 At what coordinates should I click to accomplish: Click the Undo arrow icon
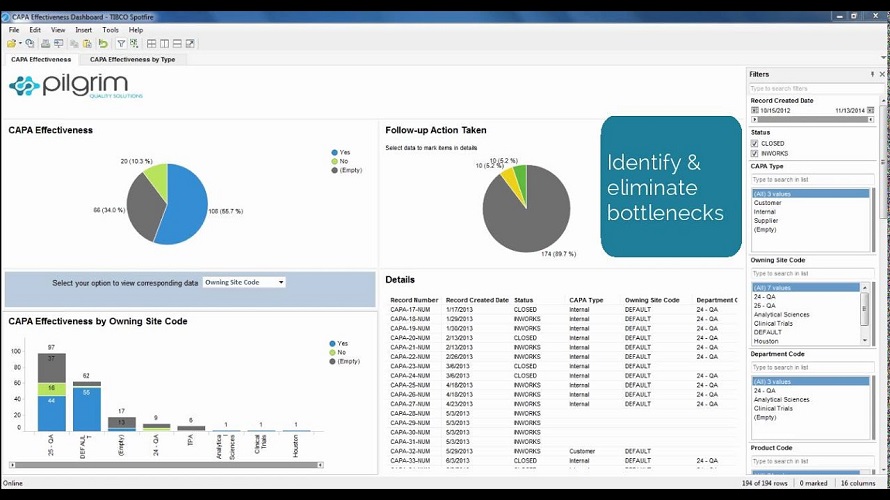point(103,44)
